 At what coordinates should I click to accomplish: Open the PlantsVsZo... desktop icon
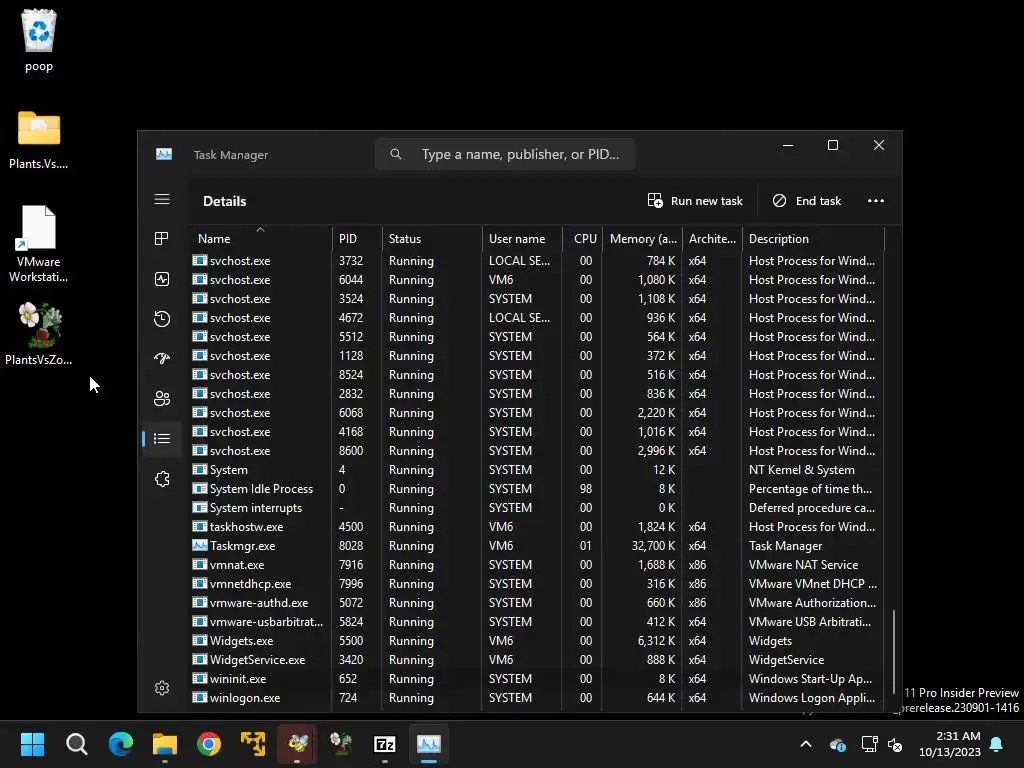[39, 334]
